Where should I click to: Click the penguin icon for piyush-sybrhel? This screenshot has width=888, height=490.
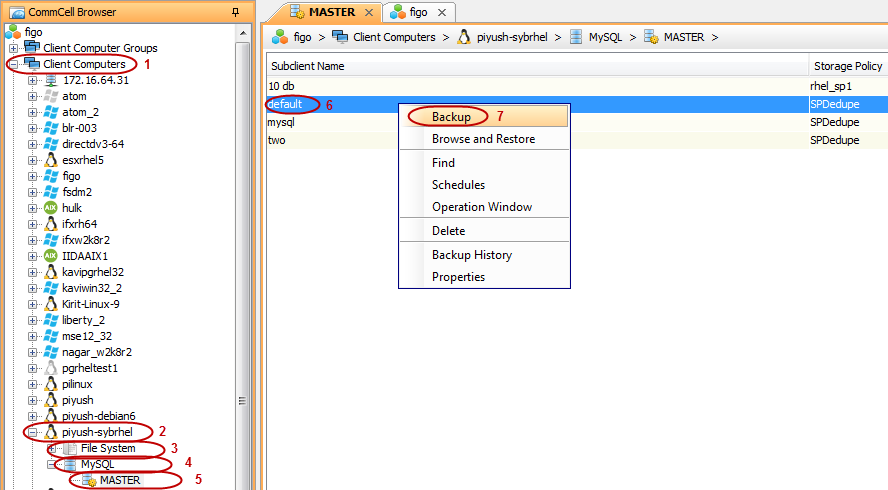click(x=51, y=432)
